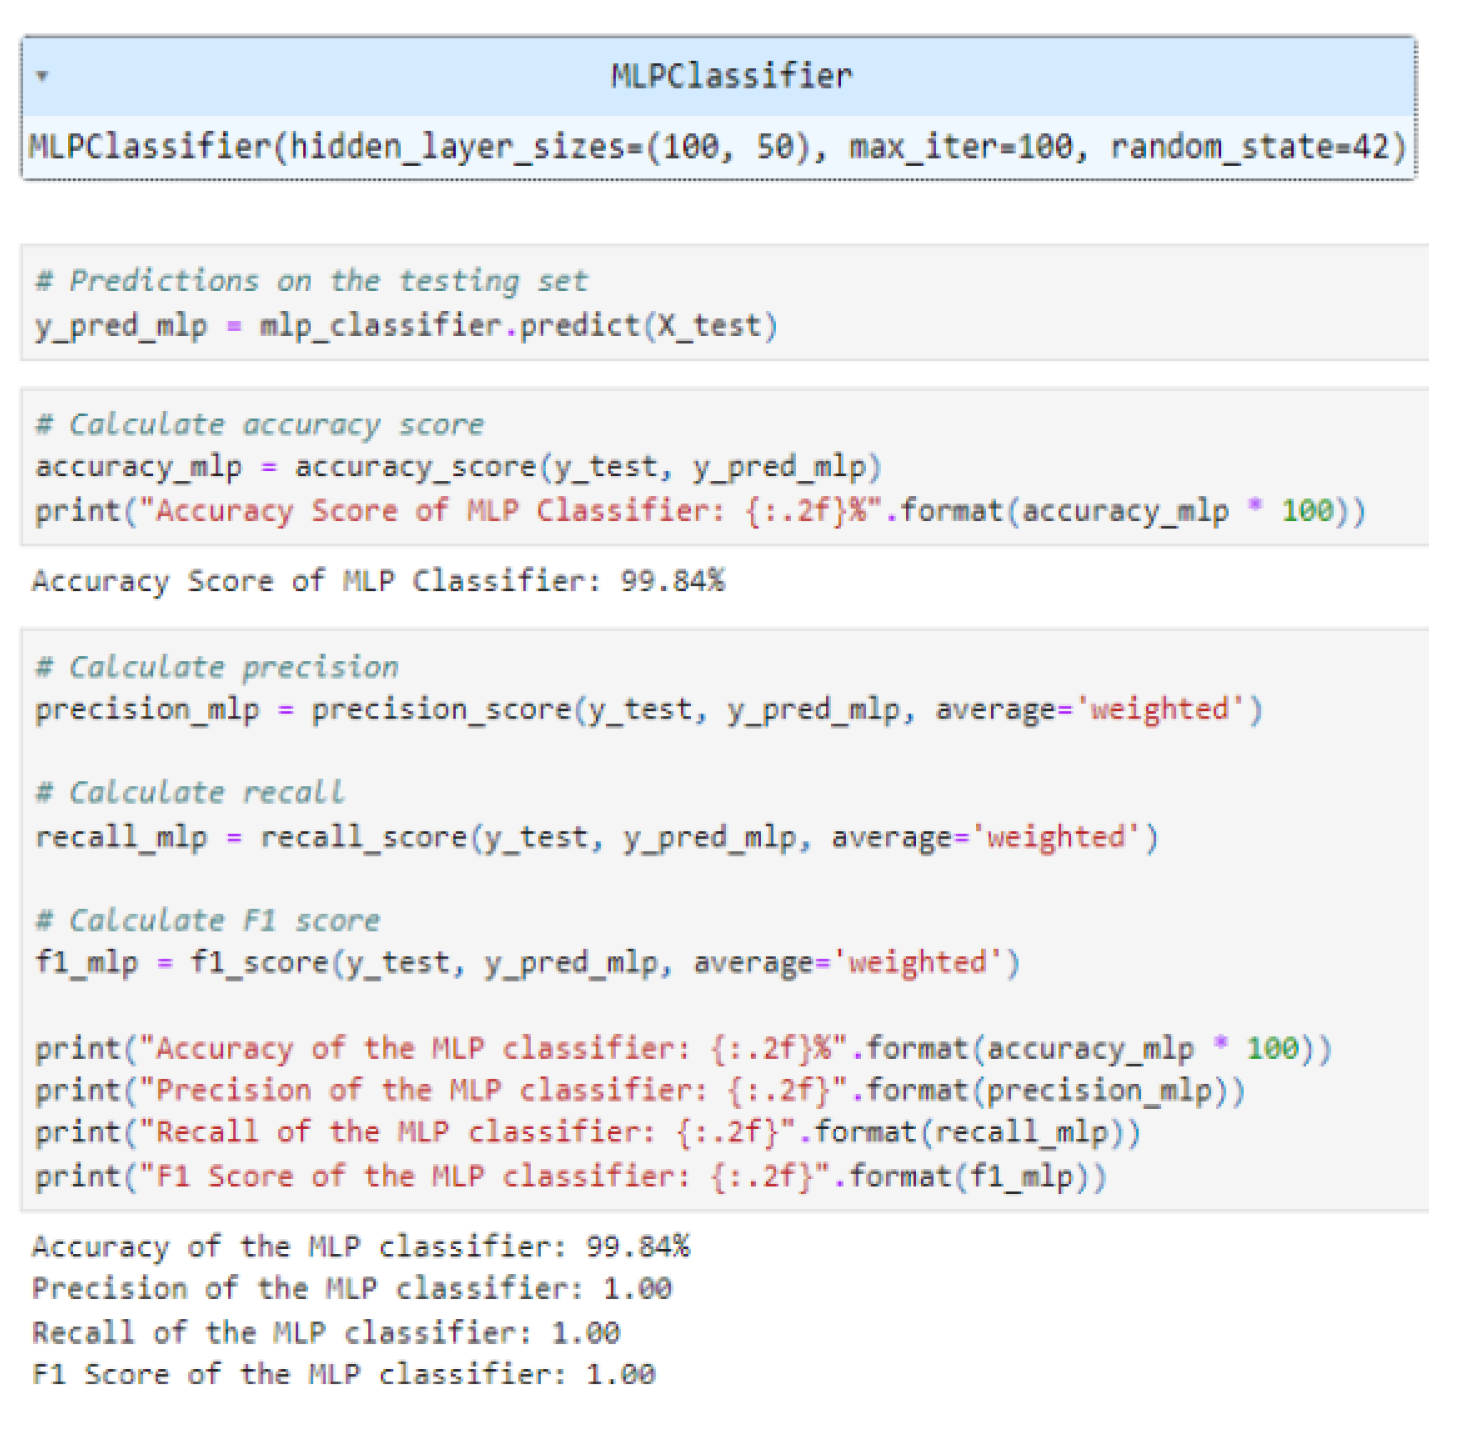
Task: Click the '# Calculate recall' comment
Action: click(190, 793)
